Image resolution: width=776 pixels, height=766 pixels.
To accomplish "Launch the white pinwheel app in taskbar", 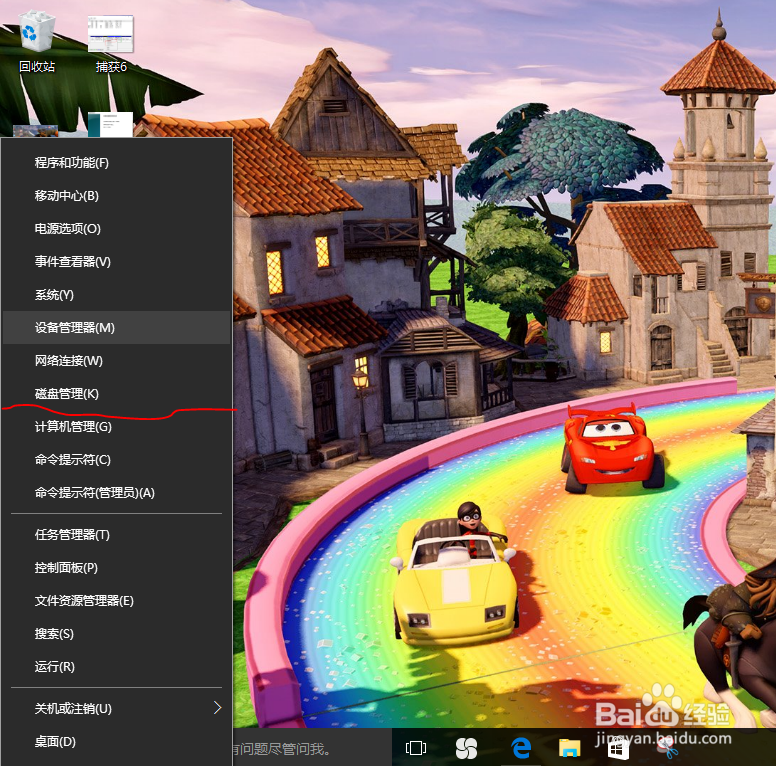I will click(x=466, y=748).
